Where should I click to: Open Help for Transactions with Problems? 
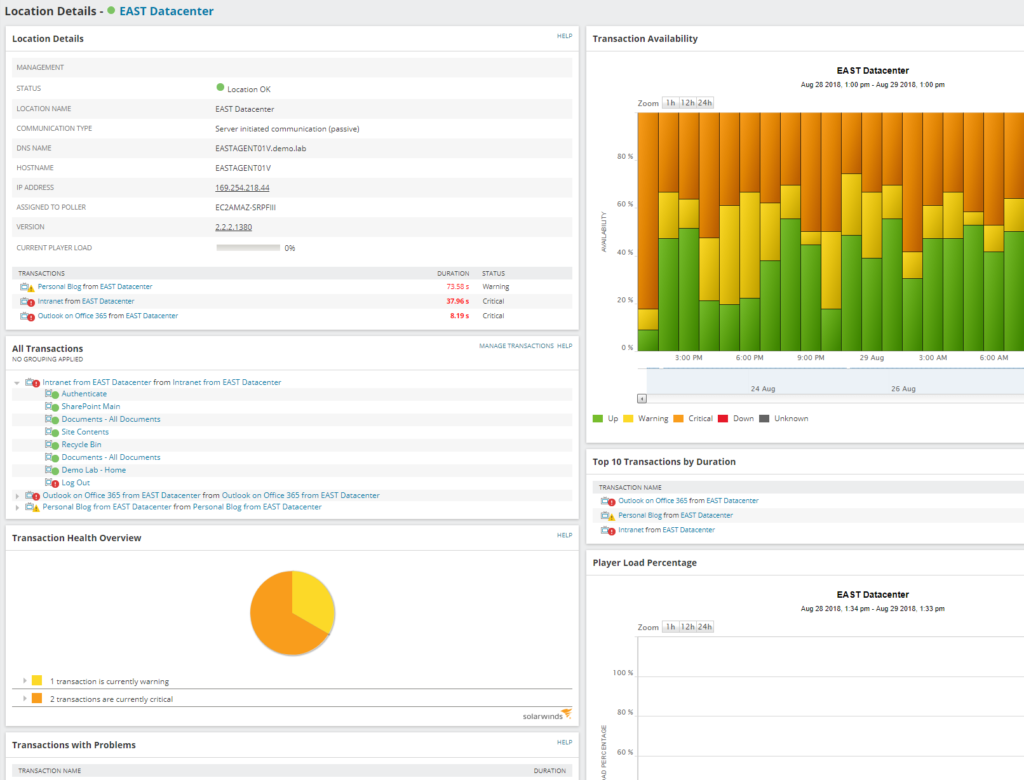tap(564, 742)
